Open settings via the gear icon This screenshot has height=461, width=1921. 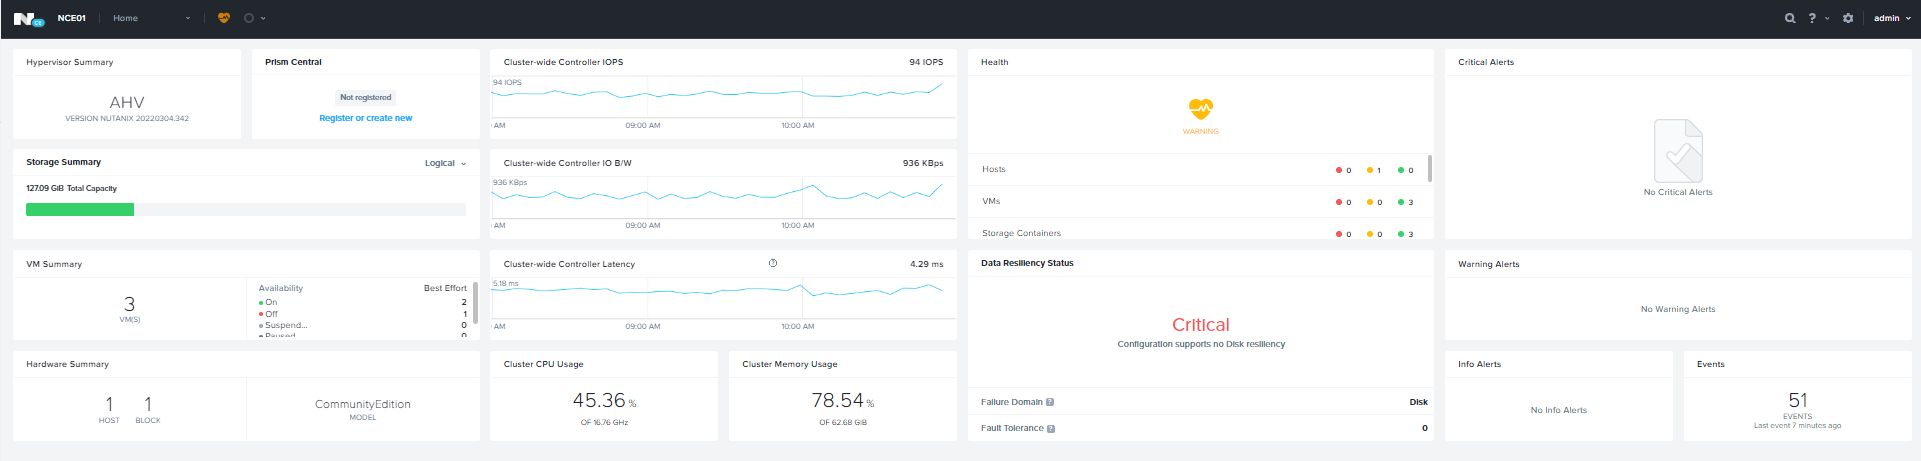1848,18
